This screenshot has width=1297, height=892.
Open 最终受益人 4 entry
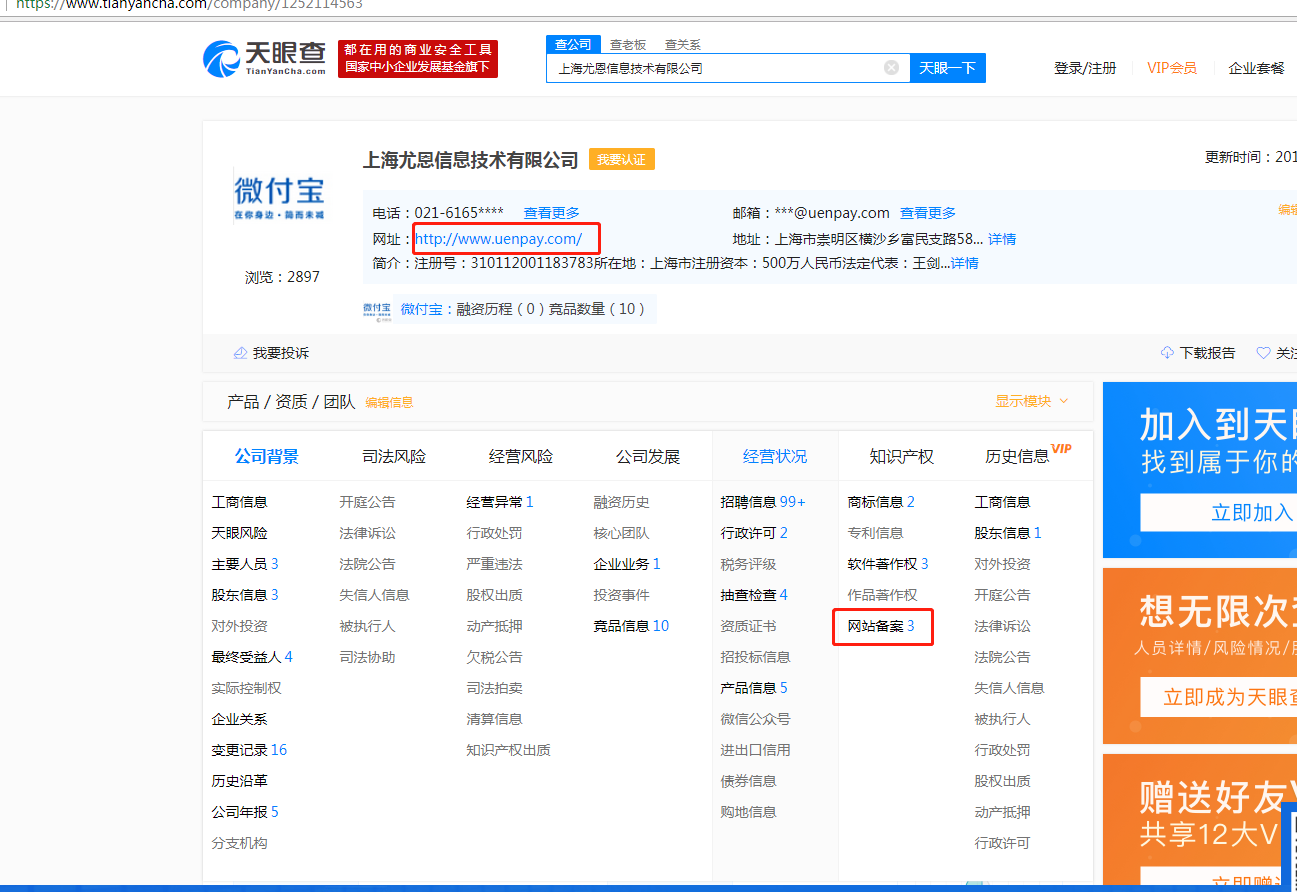252,657
